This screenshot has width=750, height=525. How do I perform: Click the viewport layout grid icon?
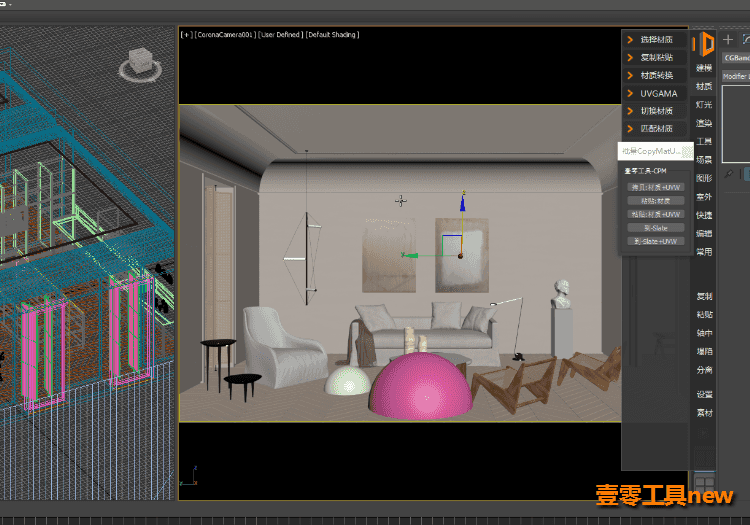(x=704, y=483)
